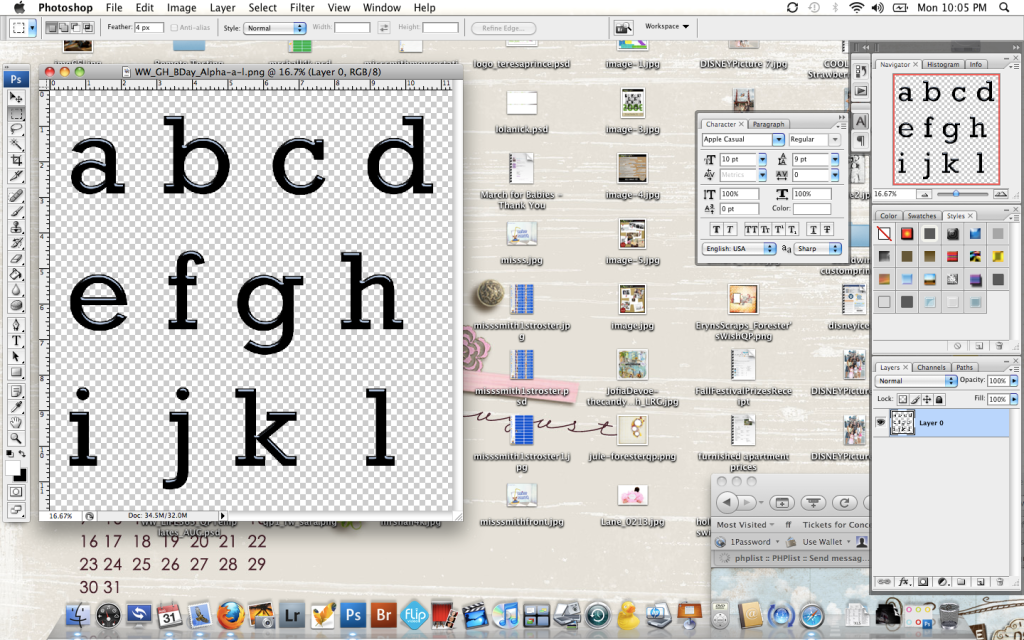Select the Pen tool
The image size is (1024, 640).
pos(16,325)
